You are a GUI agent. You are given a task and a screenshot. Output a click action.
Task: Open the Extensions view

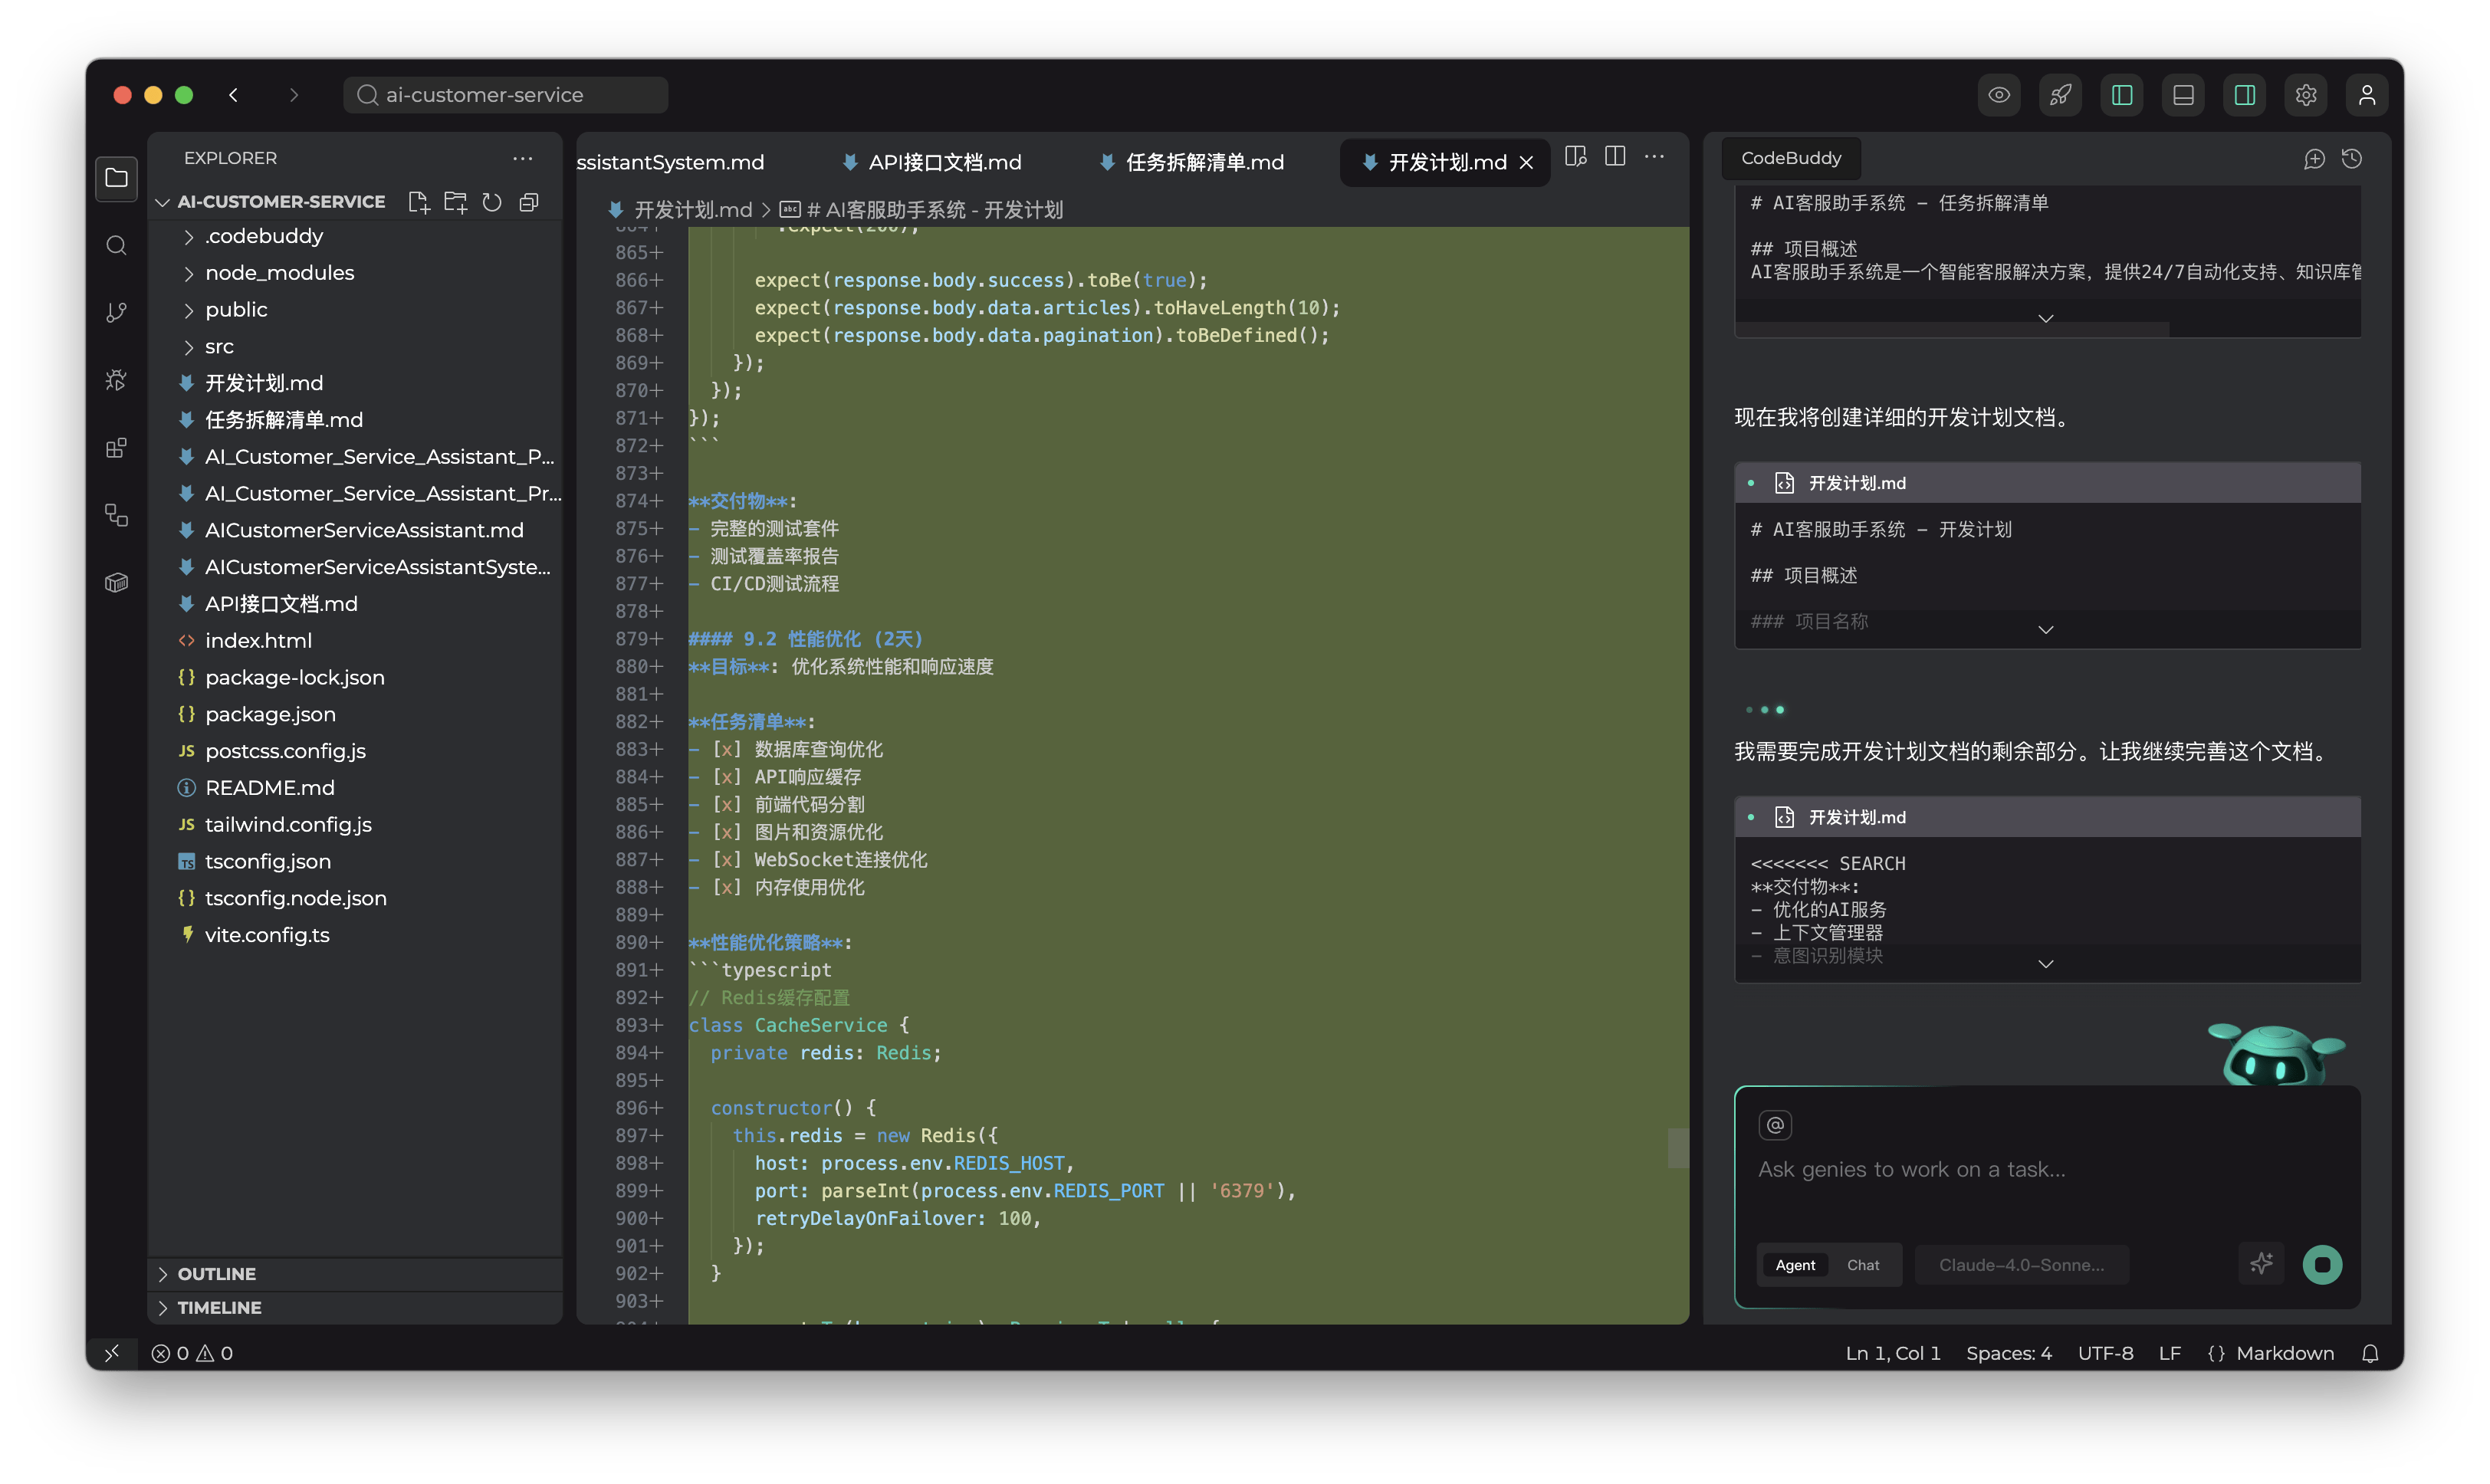click(116, 447)
